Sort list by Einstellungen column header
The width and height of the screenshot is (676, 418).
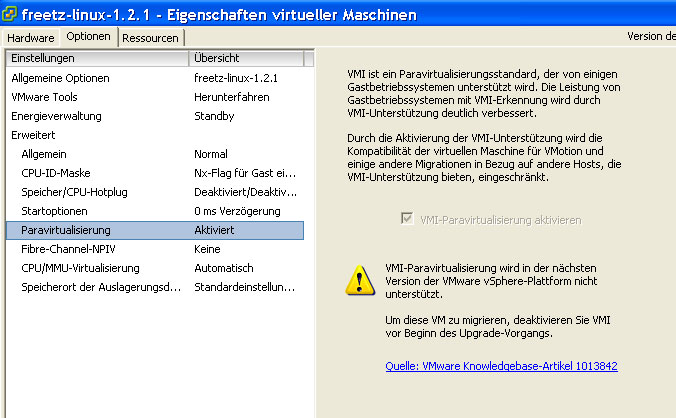[x=95, y=59]
